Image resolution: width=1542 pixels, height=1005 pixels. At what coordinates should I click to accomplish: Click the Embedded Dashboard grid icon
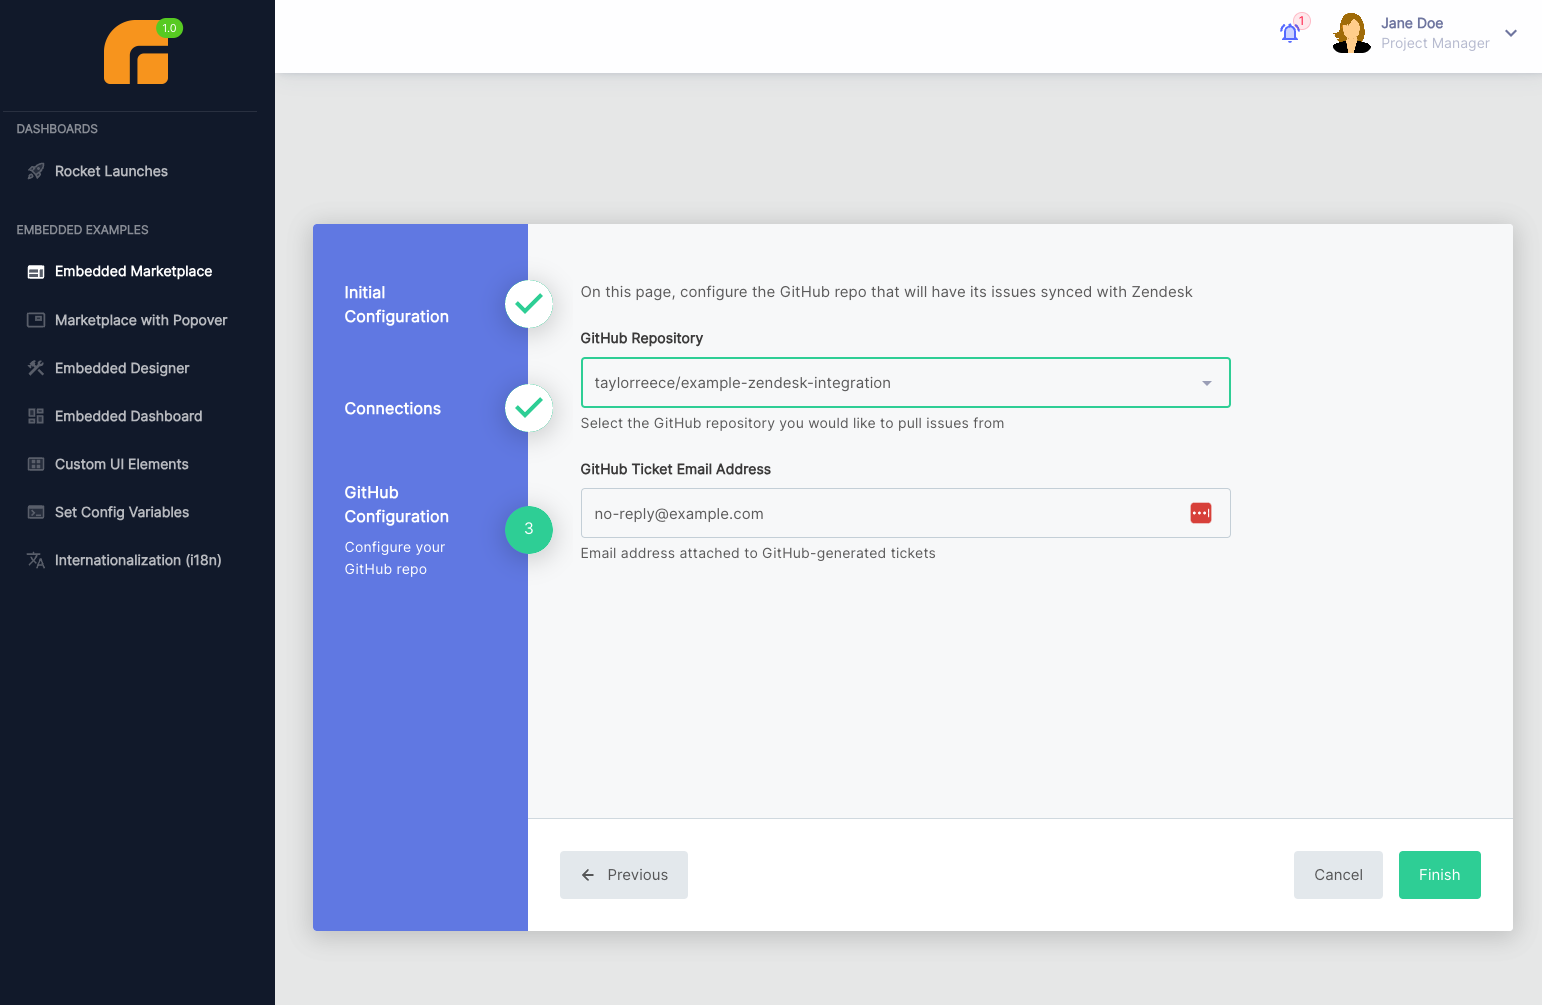point(35,415)
